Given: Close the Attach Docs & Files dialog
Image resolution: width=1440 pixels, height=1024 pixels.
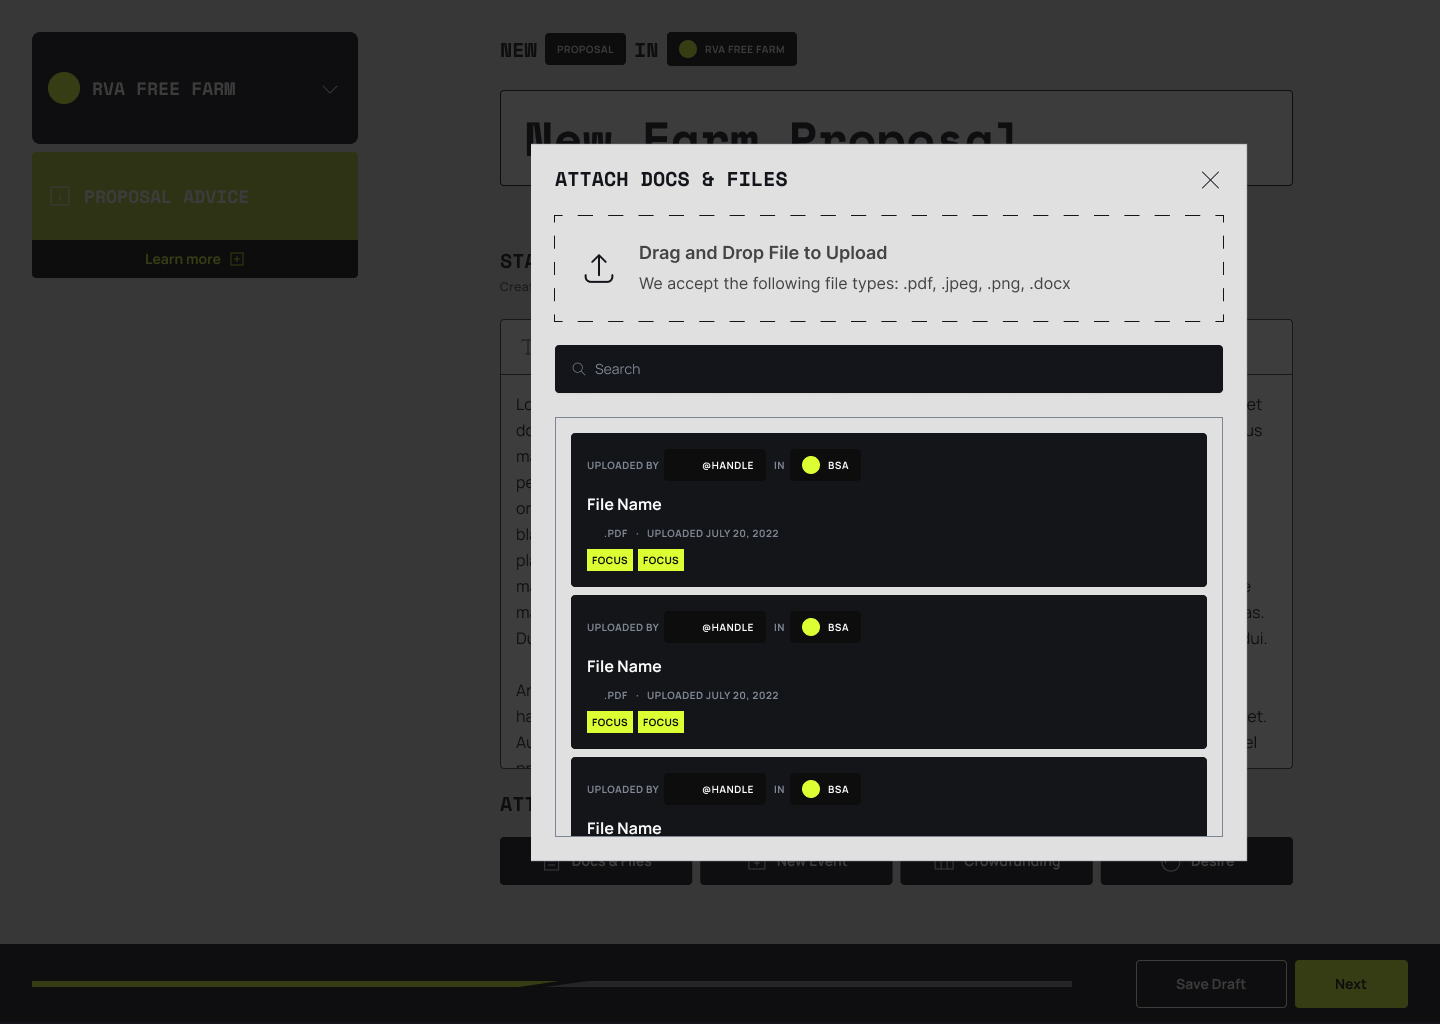Looking at the screenshot, I should pos(1210,180).
